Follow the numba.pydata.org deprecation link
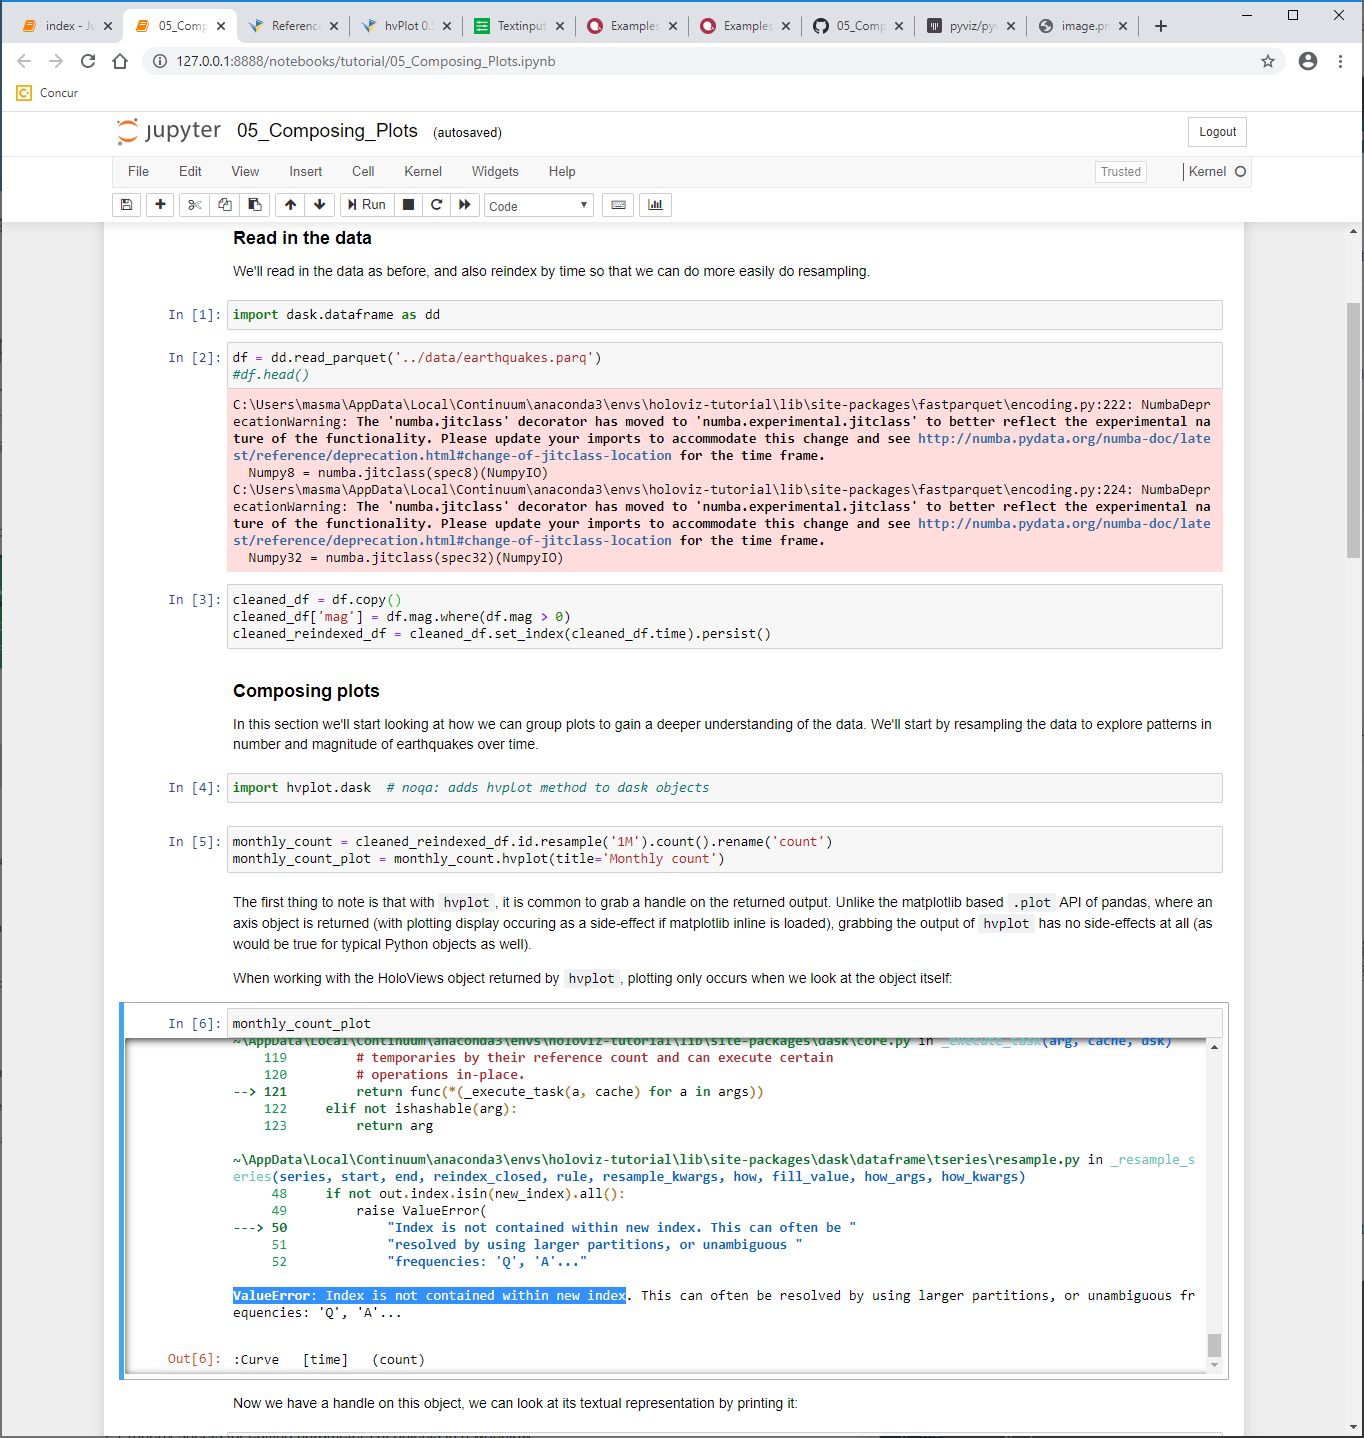 click(x=1063, y=438)
